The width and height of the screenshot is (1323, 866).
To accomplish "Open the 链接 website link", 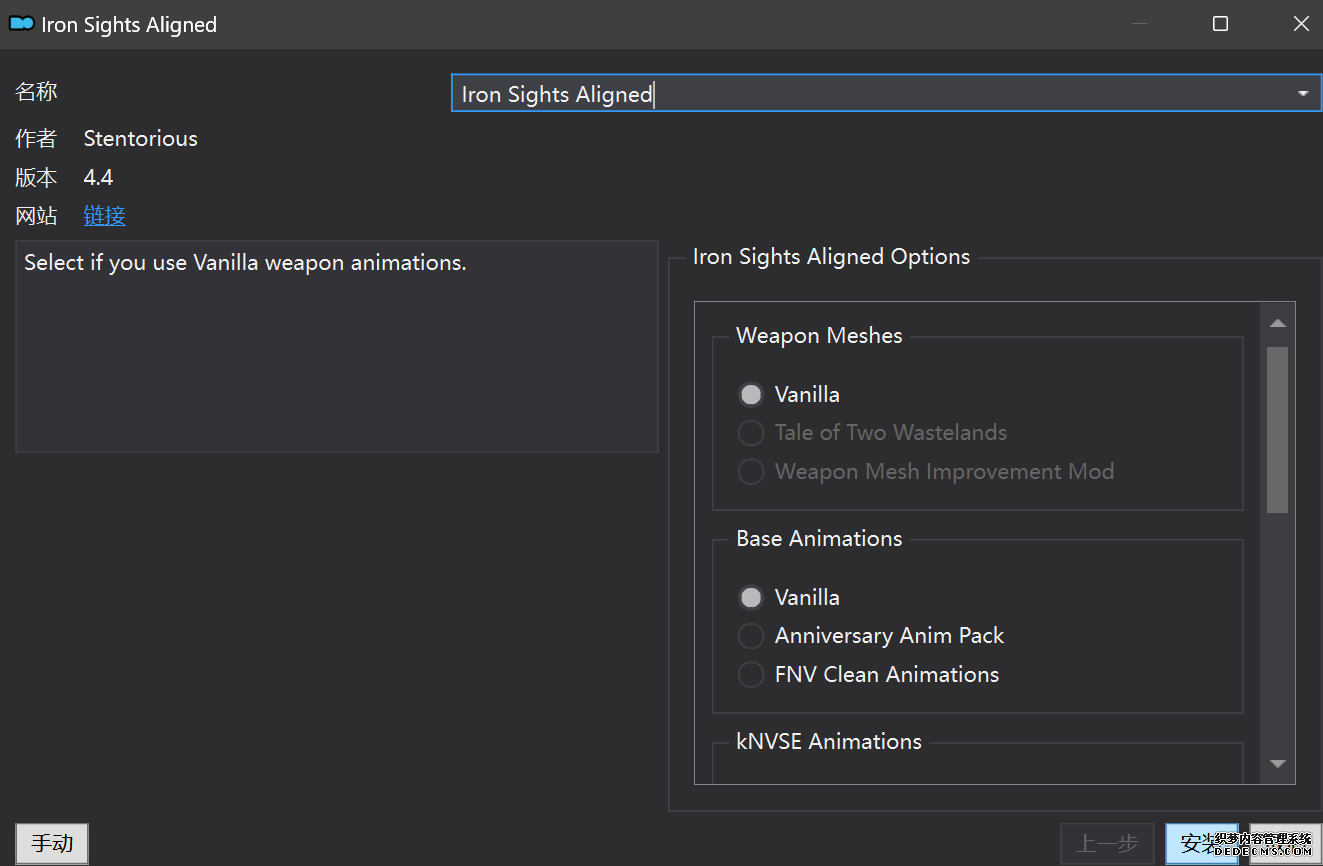I will (104, 216).
